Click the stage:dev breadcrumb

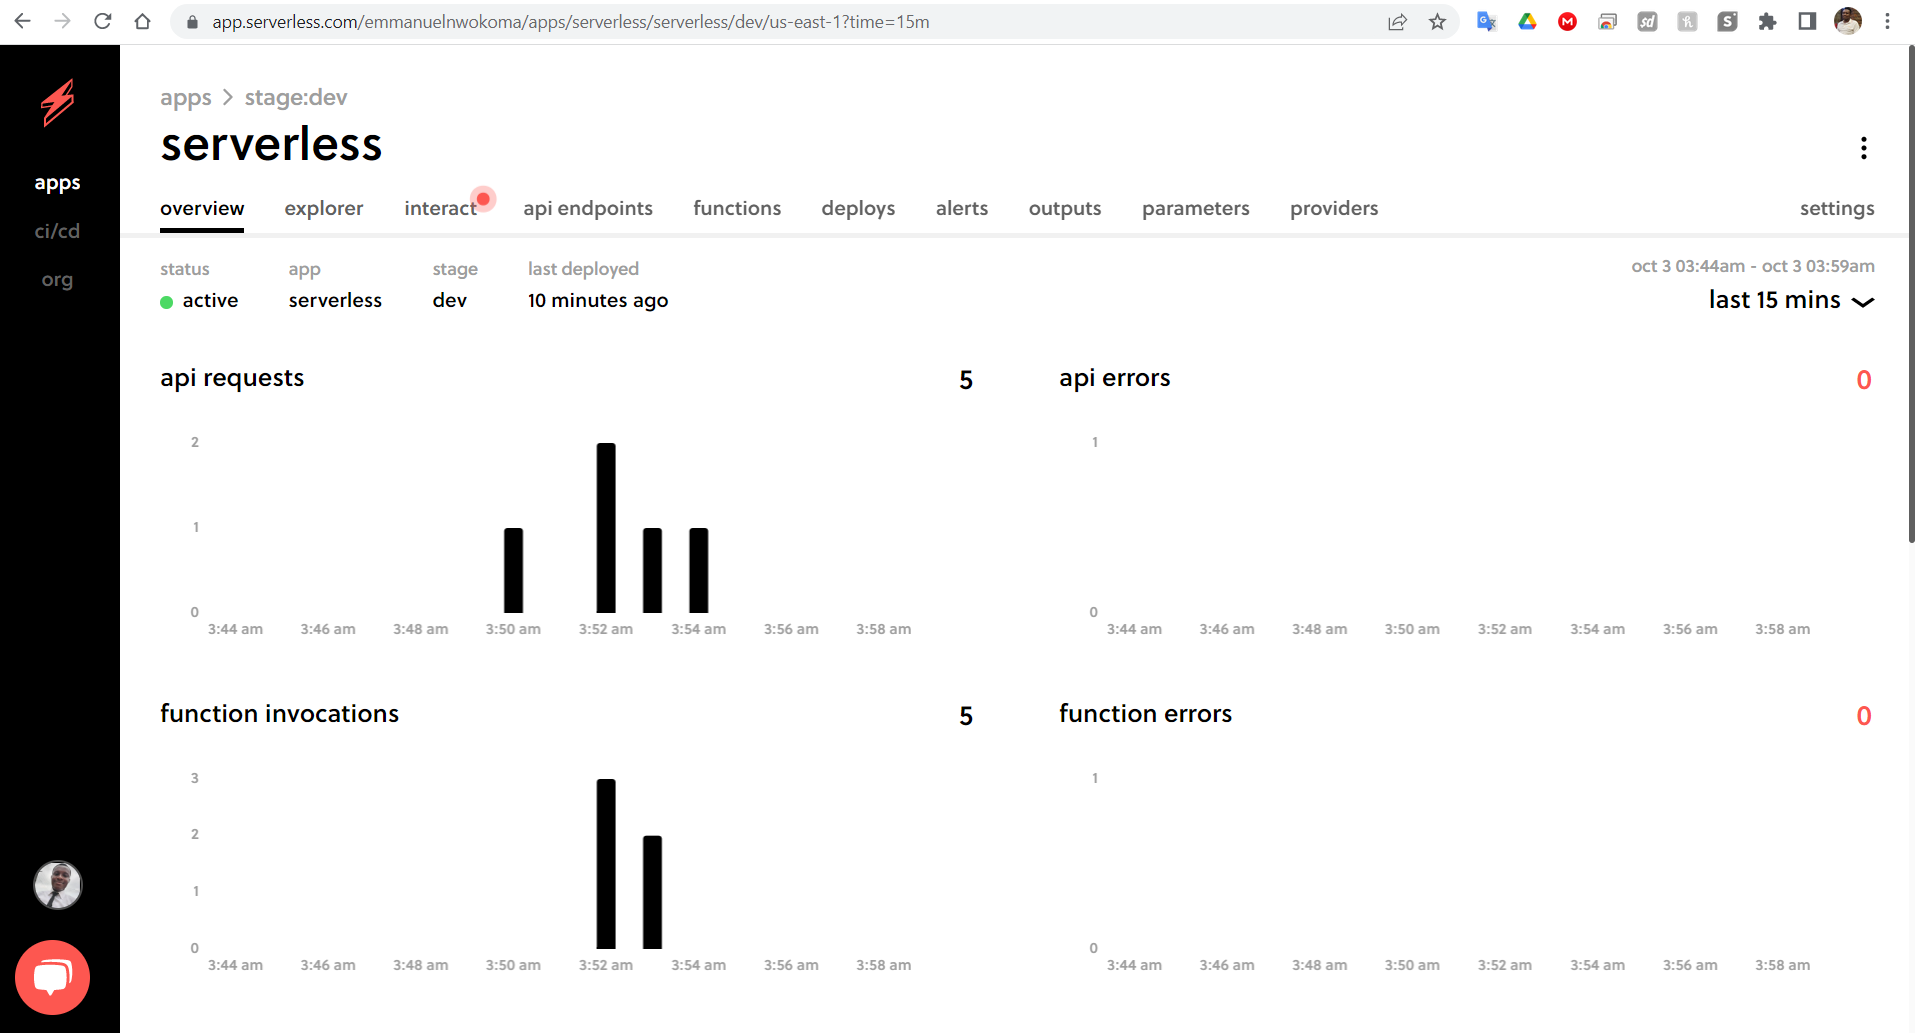296,97
